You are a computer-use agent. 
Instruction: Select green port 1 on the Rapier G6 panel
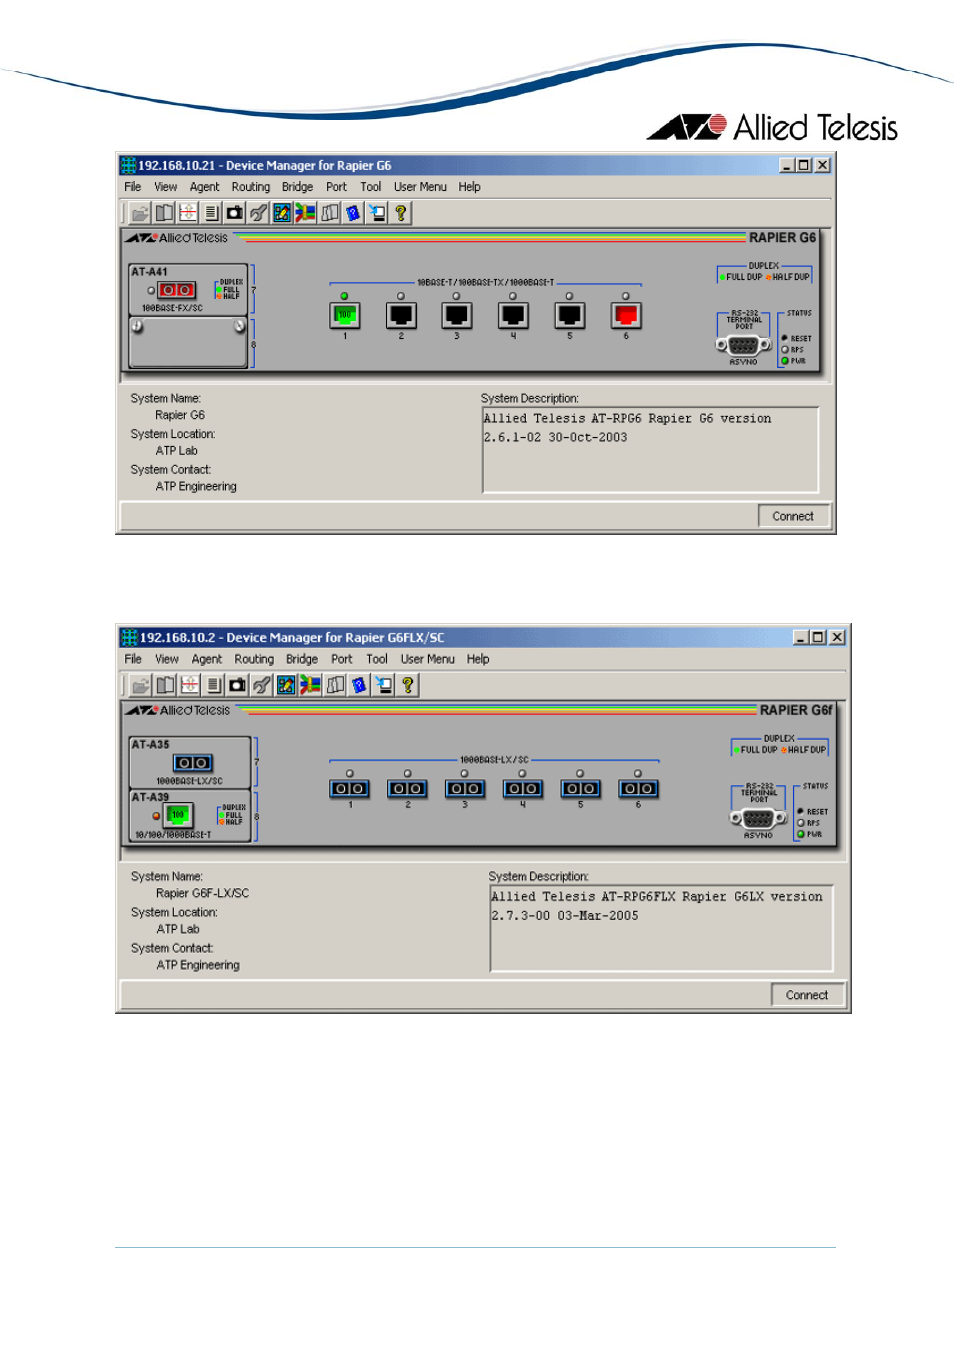point(344,316)
